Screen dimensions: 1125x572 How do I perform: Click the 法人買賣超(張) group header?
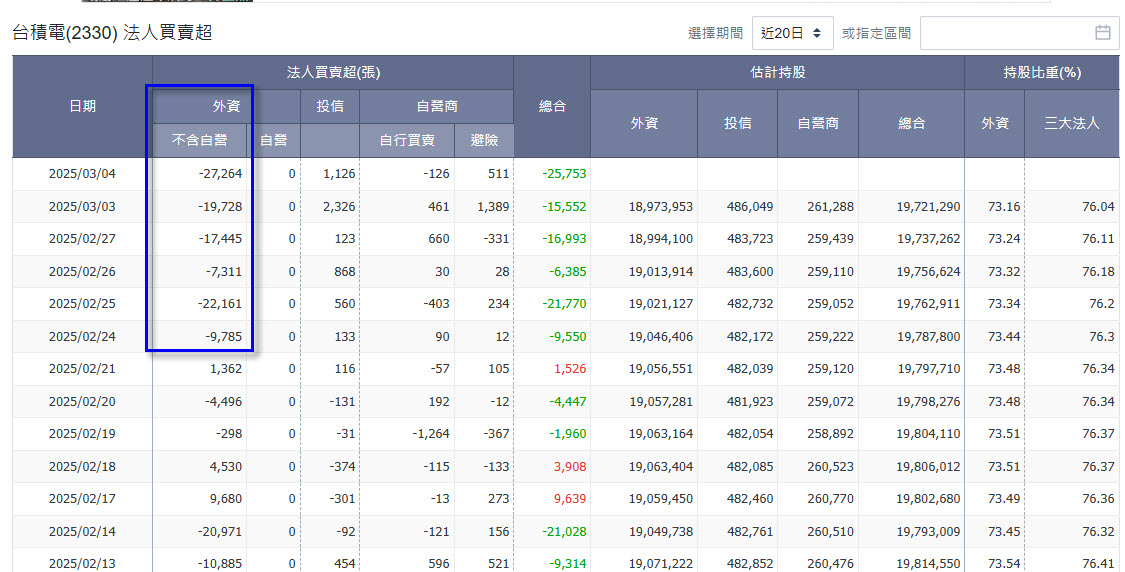pos(333,72)
